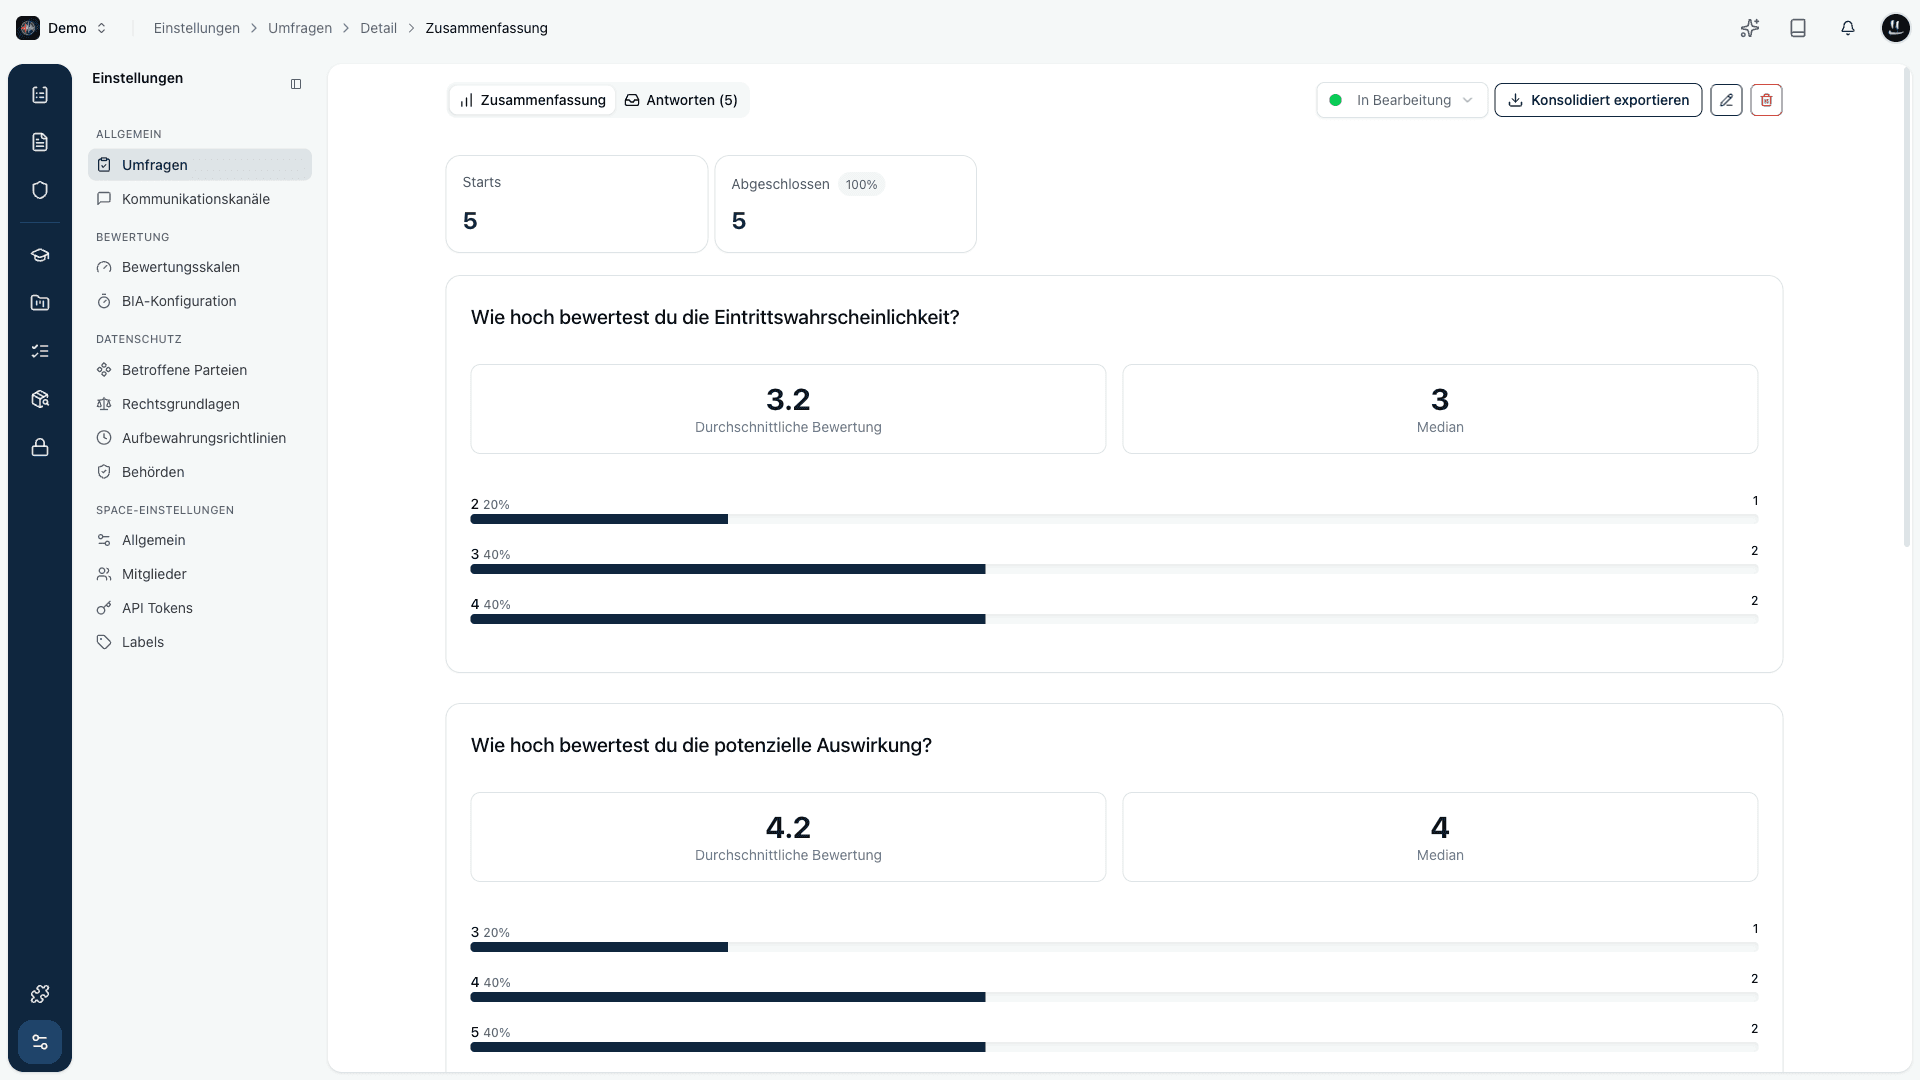Click Konsolidiert exportieren button
This screenshot has width=1920, height=1080.
pyautogui.click(x=1598, y=100)
